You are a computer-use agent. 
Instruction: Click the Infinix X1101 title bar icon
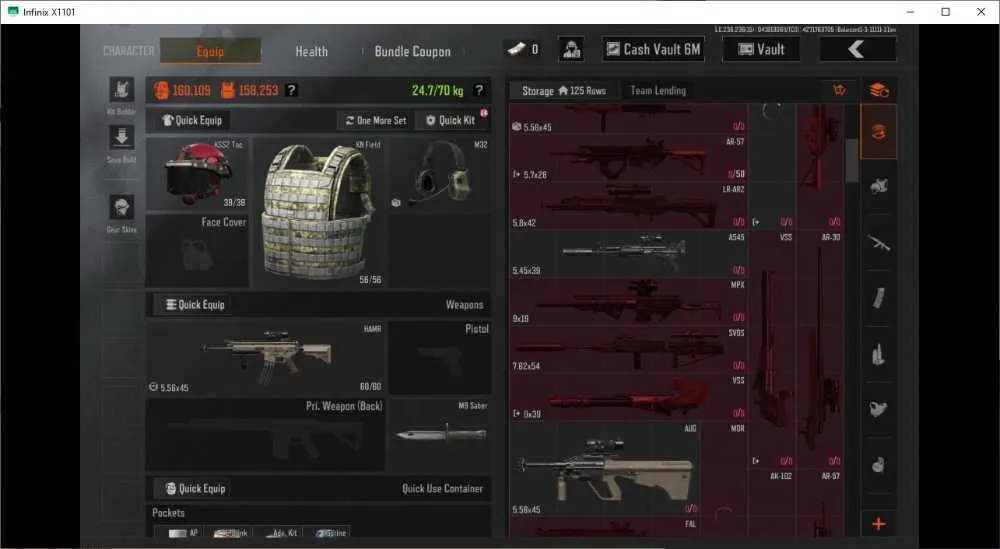12,11
